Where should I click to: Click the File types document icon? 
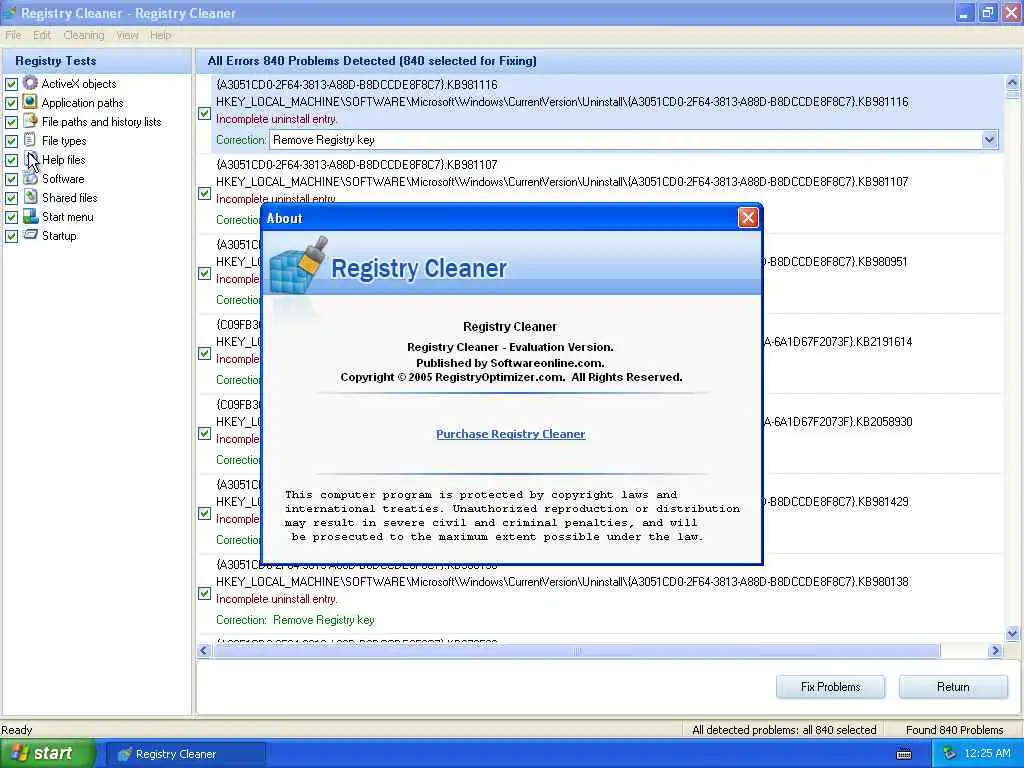(30, 140)
